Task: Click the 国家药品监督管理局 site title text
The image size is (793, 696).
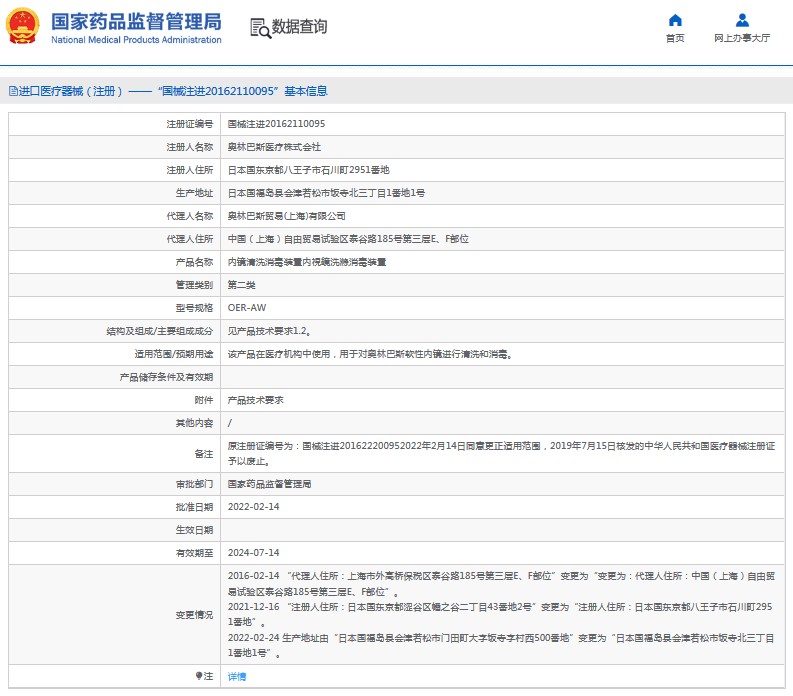Action: point(135,21)
